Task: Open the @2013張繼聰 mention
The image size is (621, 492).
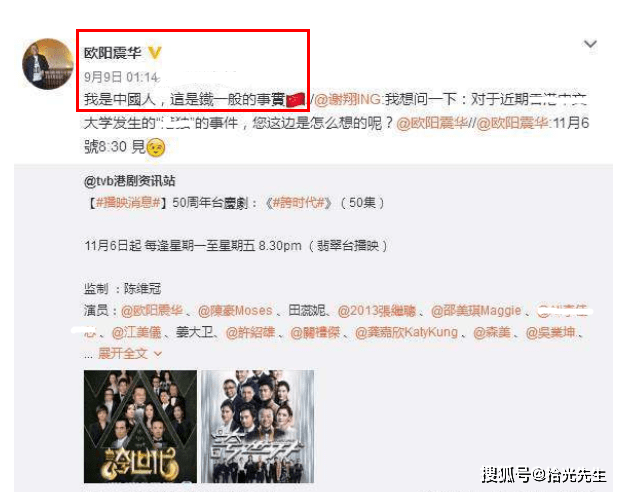Action: pyautogui.click(x=377, y=311)
